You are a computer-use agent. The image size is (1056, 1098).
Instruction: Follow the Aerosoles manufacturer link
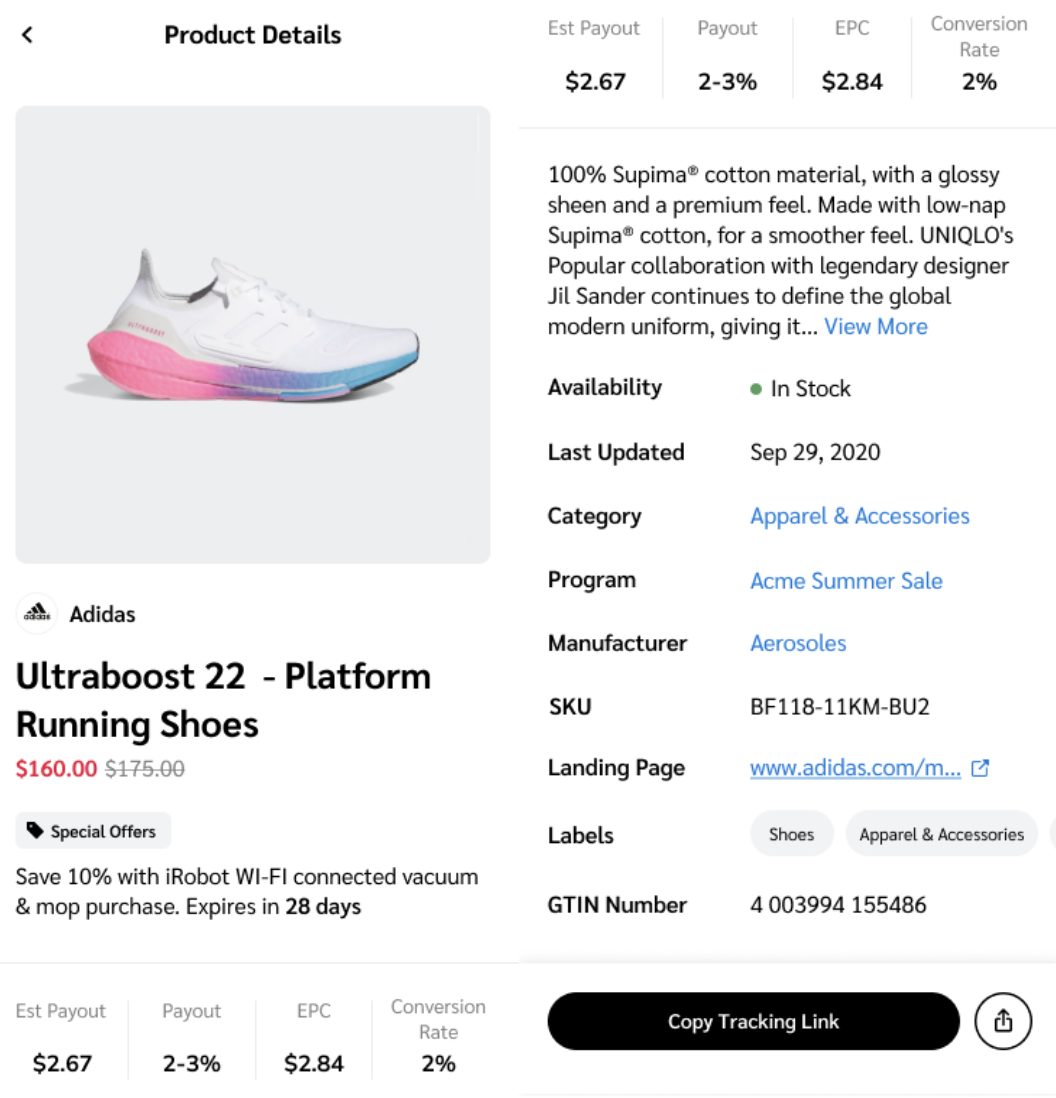pos(798,643)
